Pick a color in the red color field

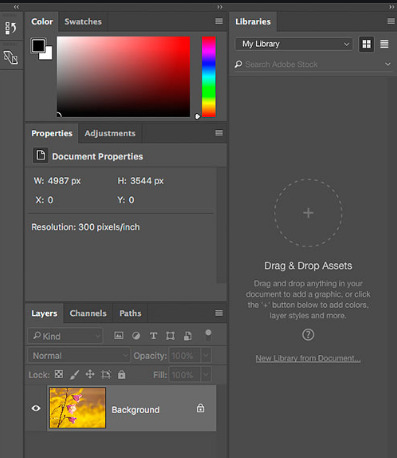[x=123, y=77]
